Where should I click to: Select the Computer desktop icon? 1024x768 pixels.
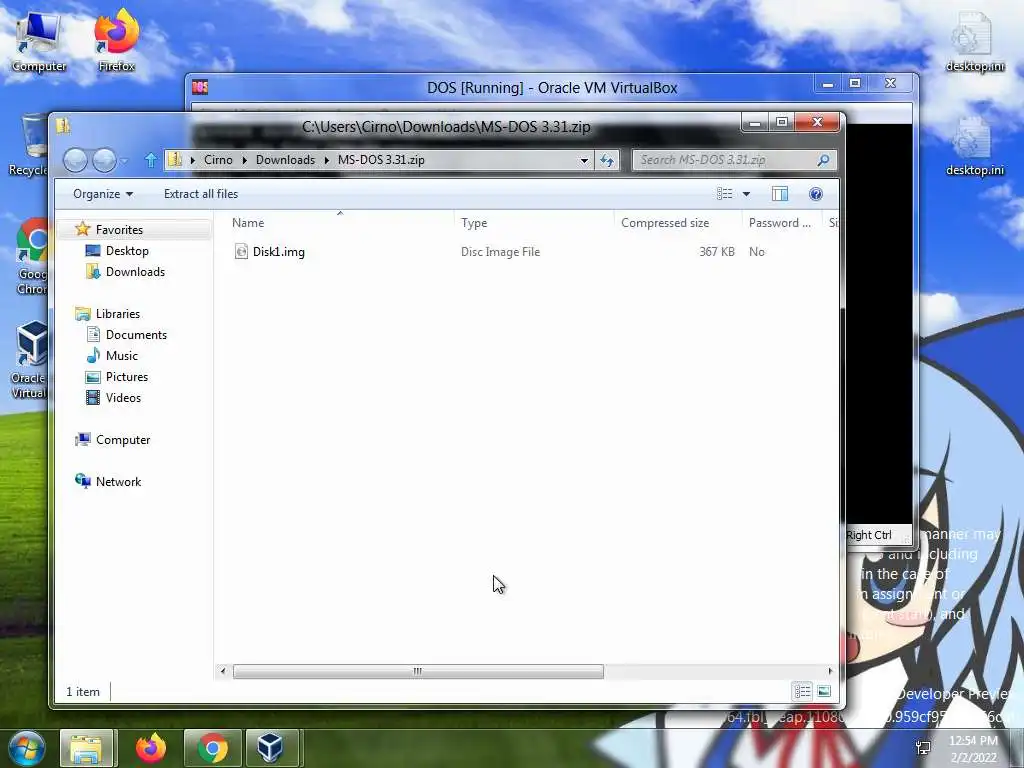[x=38, y=42]
